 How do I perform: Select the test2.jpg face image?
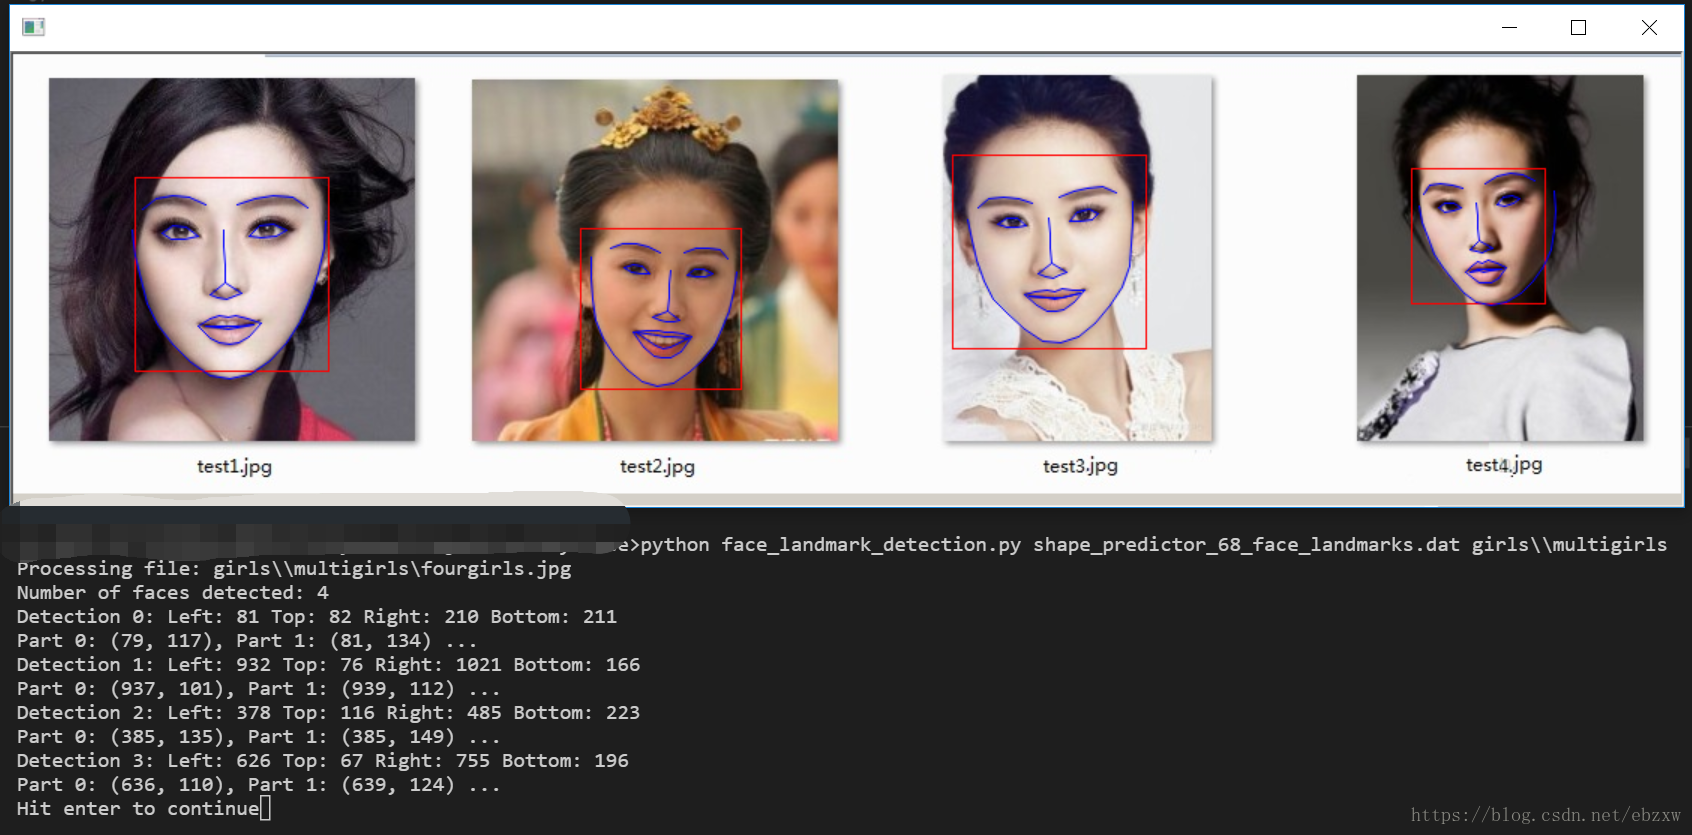pyautogui.click(x=655, y=260)
